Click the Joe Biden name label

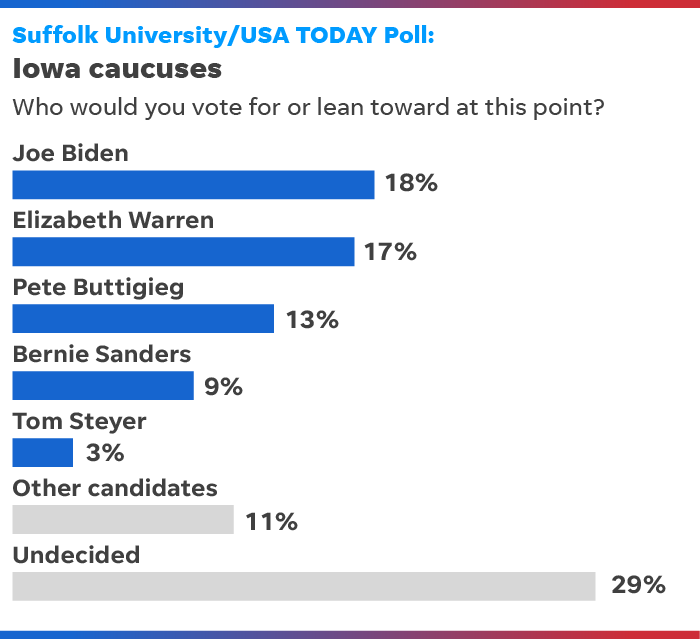click(x=71, y=153)
